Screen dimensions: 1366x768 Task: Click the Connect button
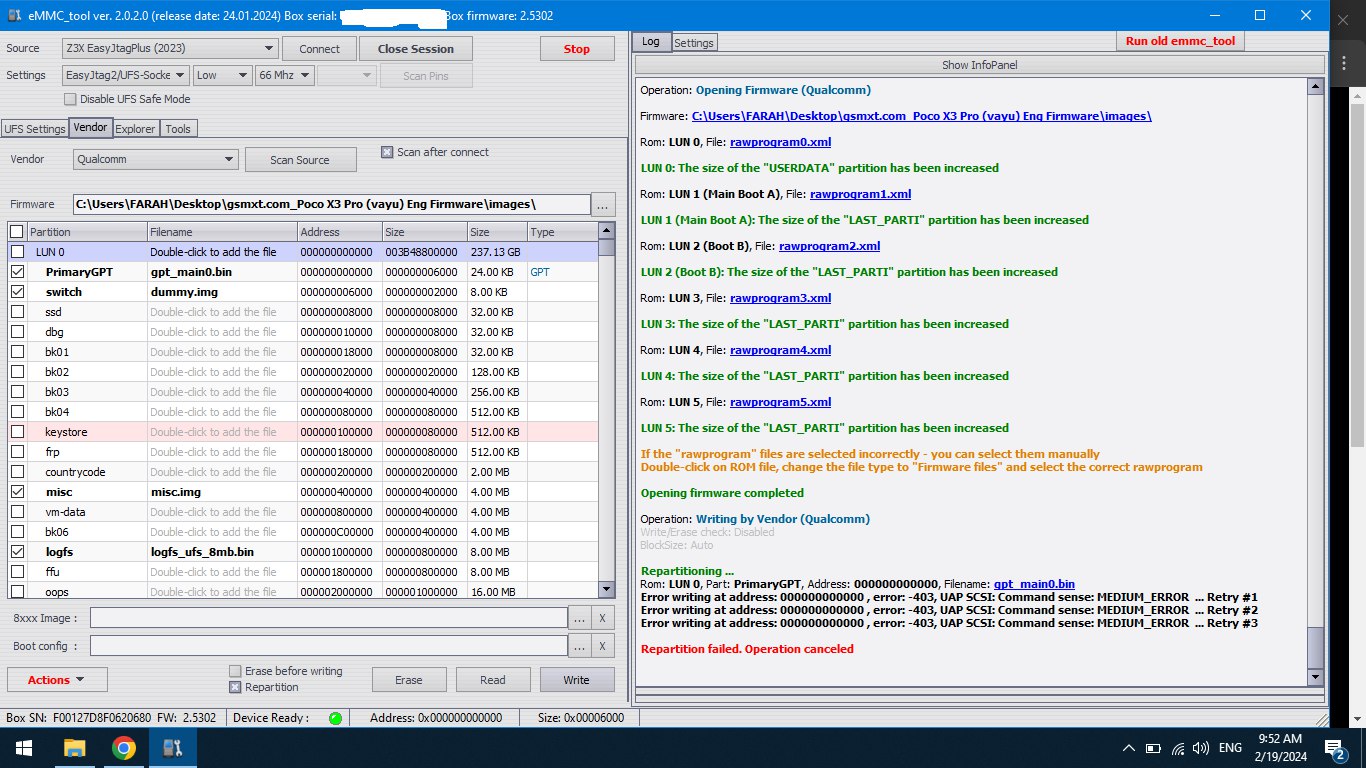[x=319, y=49]
